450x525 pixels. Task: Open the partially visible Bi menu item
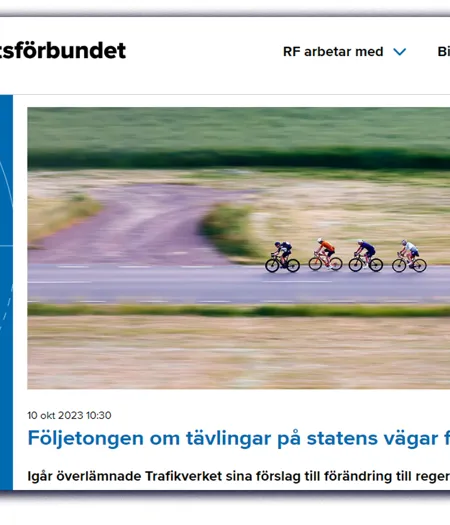point(444,52)
